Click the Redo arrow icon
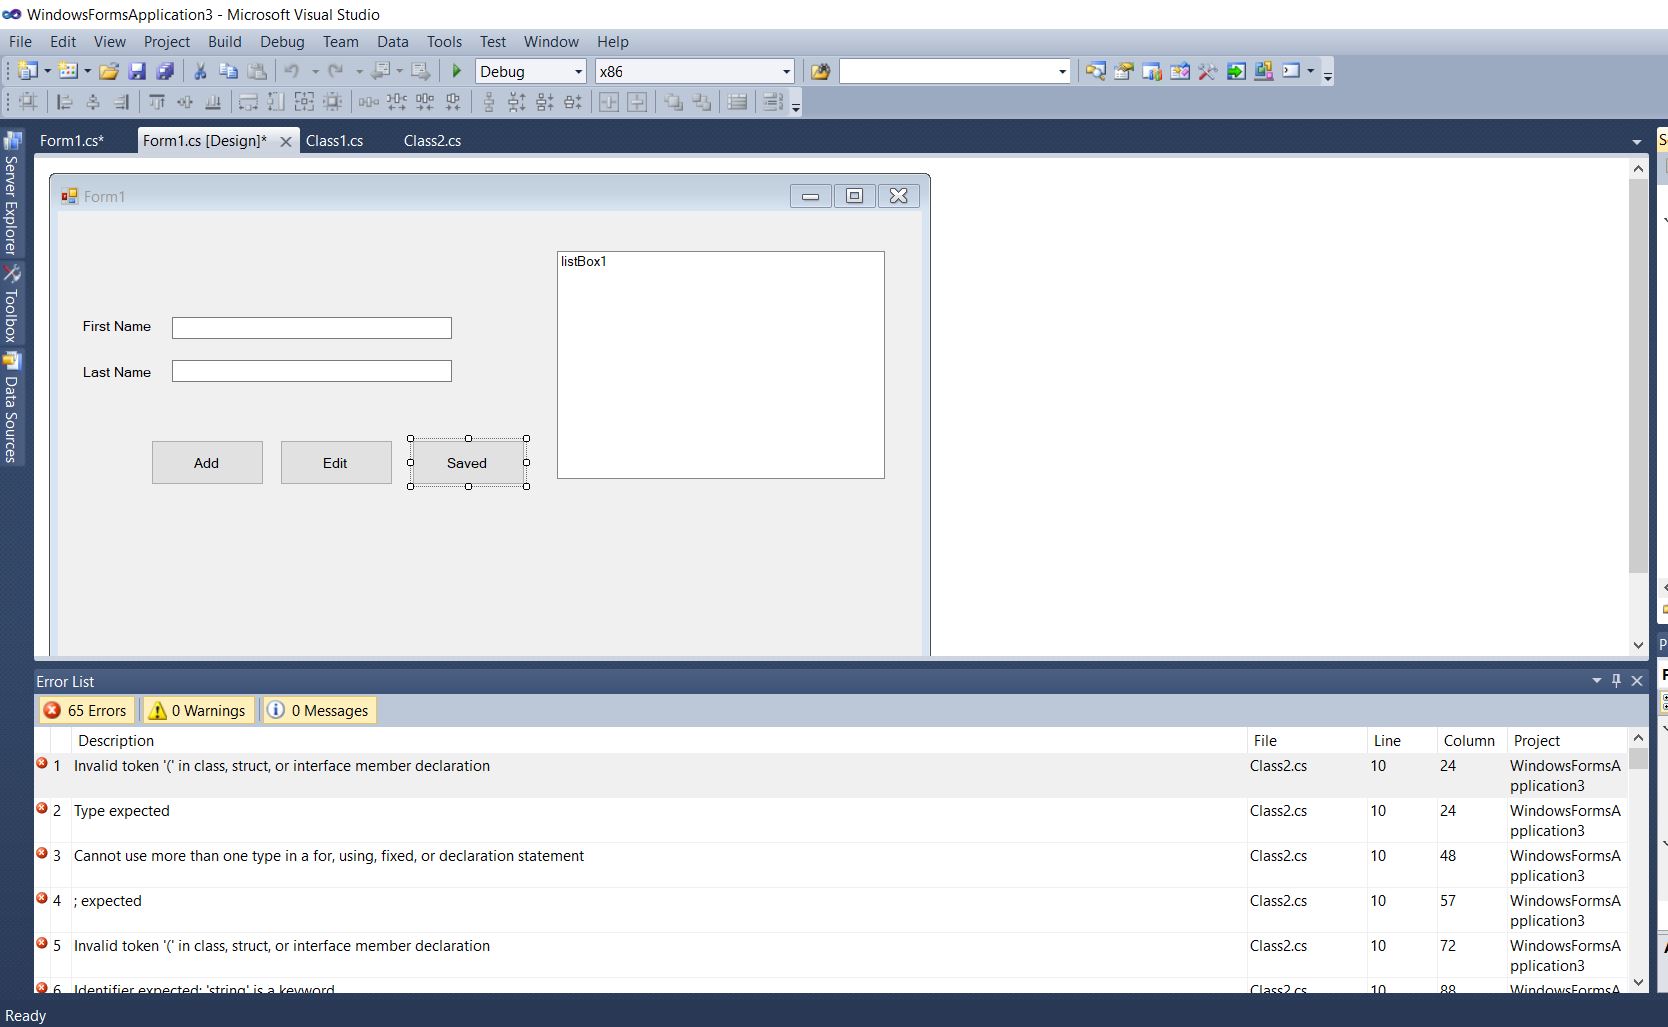This screenshot has height=1027, width=1668. pos(336,71)
